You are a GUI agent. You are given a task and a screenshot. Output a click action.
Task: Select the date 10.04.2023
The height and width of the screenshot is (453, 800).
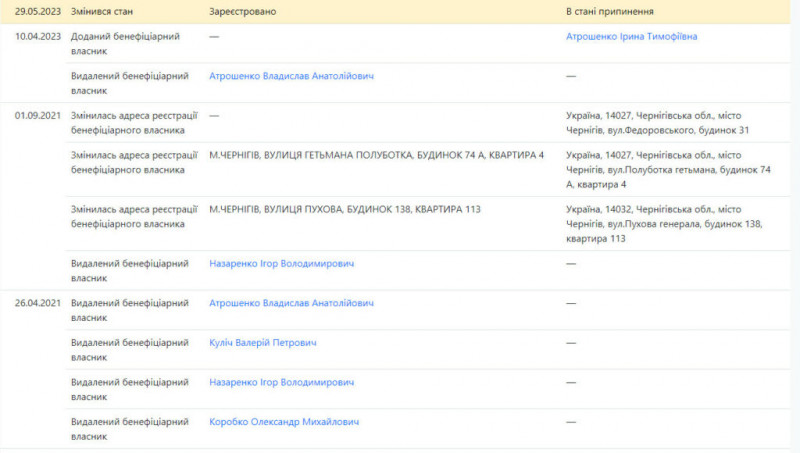tap(38, 37)
